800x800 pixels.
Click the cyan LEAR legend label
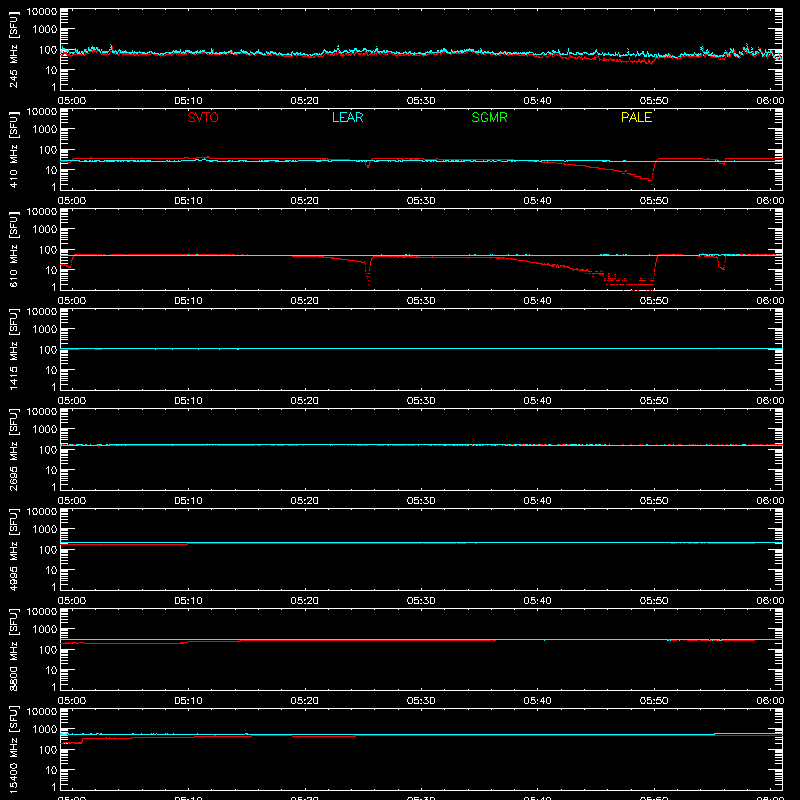point(347,117)
